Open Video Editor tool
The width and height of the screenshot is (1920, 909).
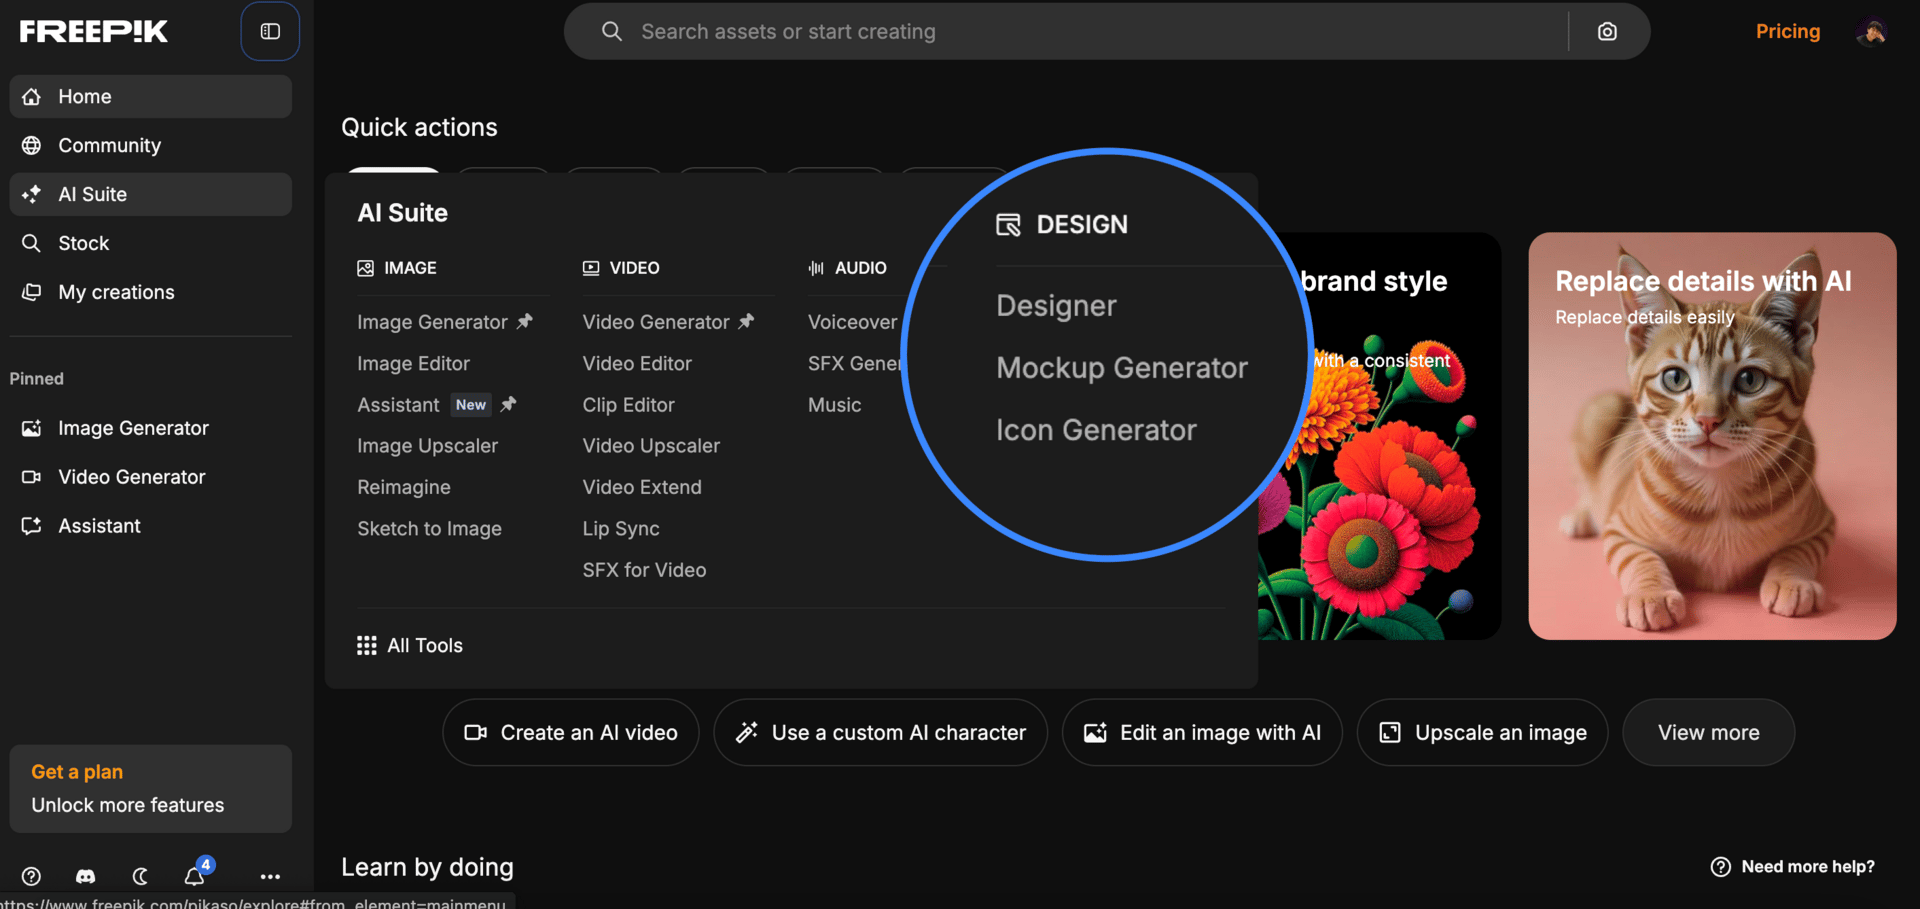tap(637, 363)
